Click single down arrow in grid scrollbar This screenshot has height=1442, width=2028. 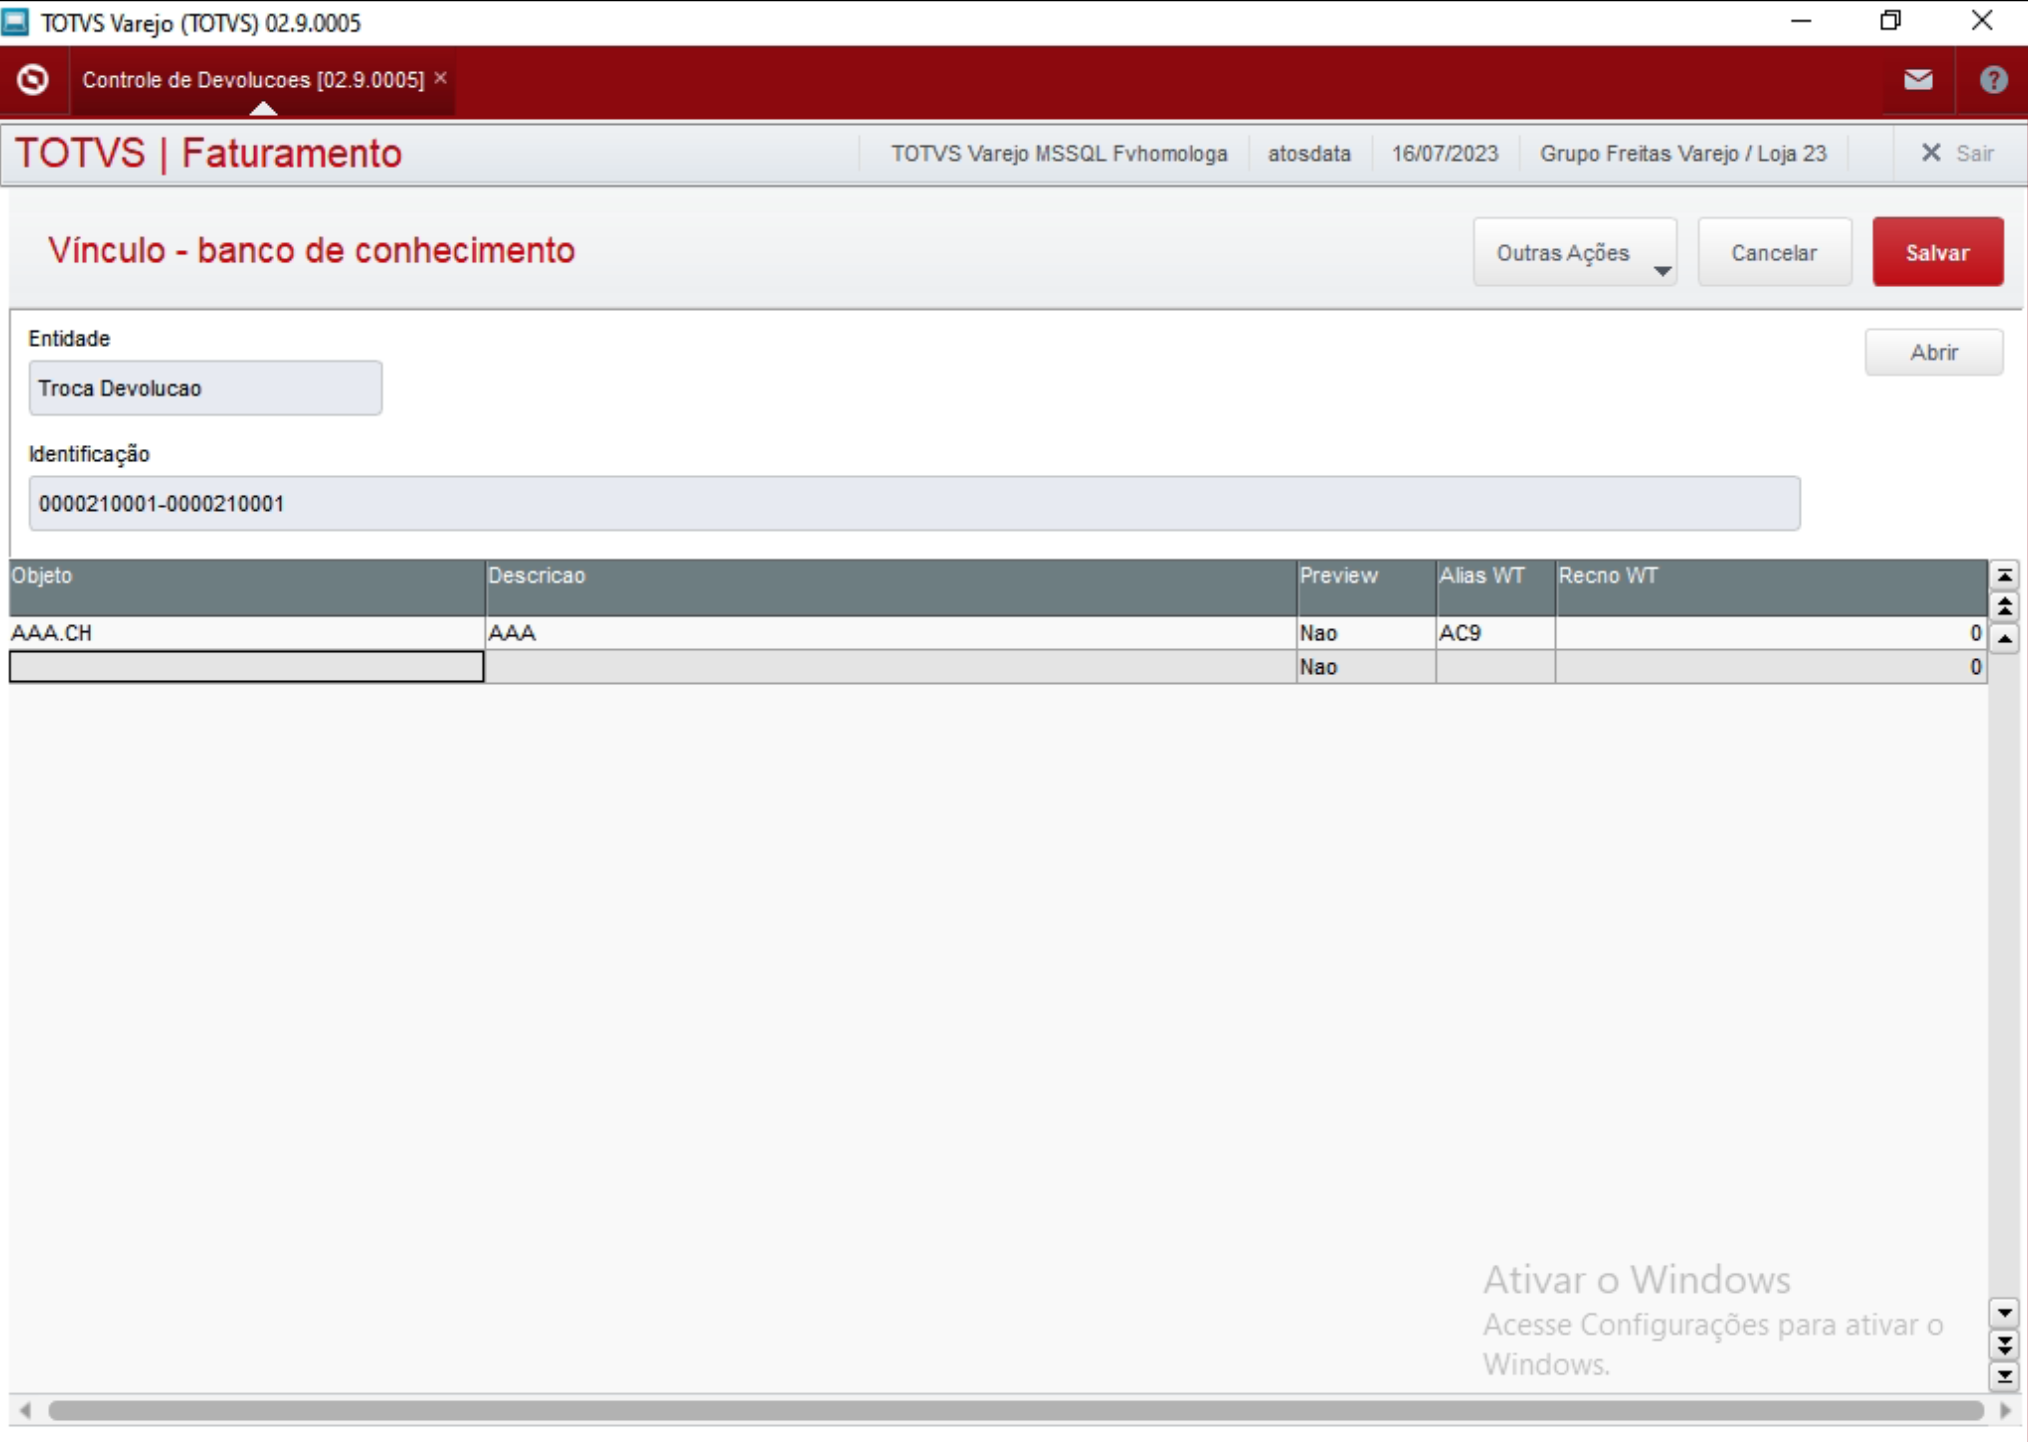point(2004,1312)
